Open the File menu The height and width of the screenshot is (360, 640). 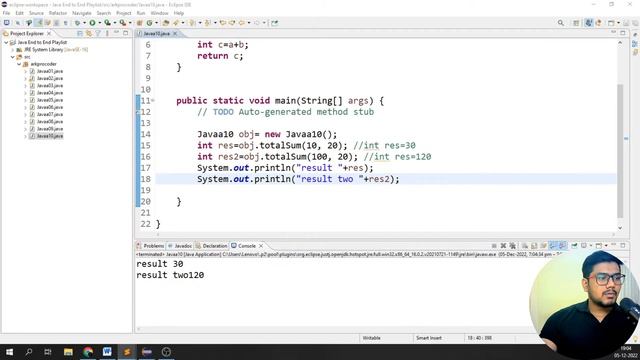(x=6, y=13)
